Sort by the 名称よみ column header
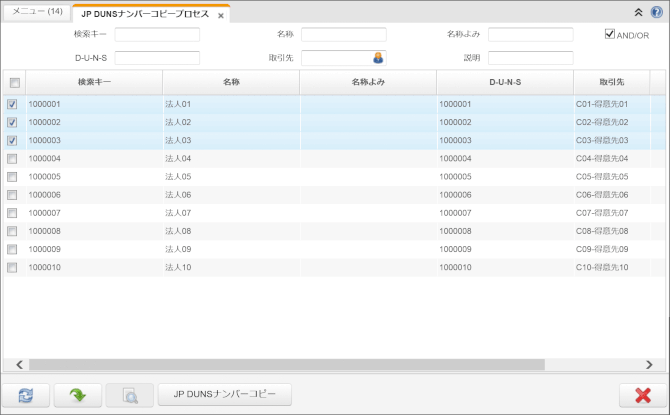The width and height of the screenshot is (670, 415). coord(368,82)
